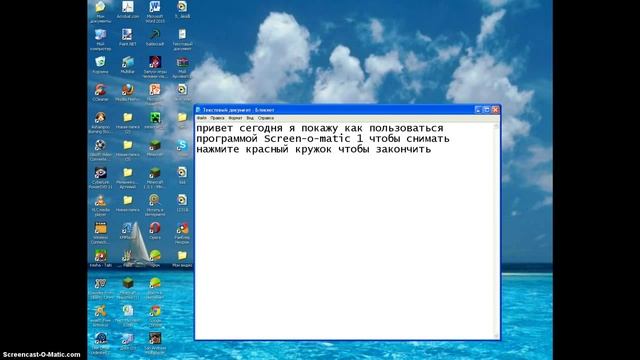640x360 pixels.
Task: Click the word закончить in Notepad text
Action: (x=403, y=149)
